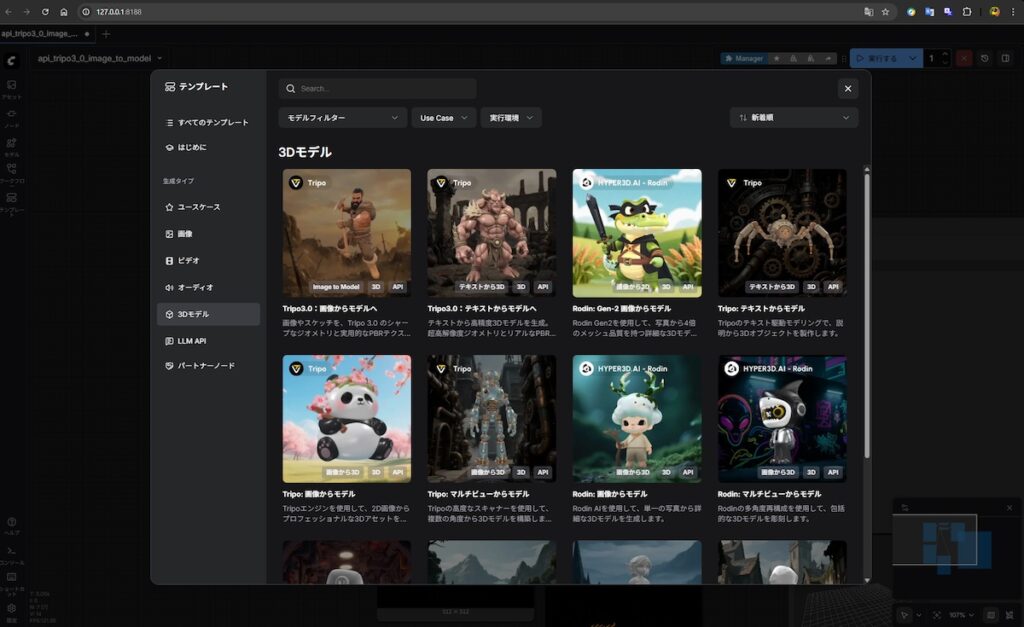Click the オーディオ speaker icon in the sidebar
Viewport: 1024px width, 627px height.
169,287
